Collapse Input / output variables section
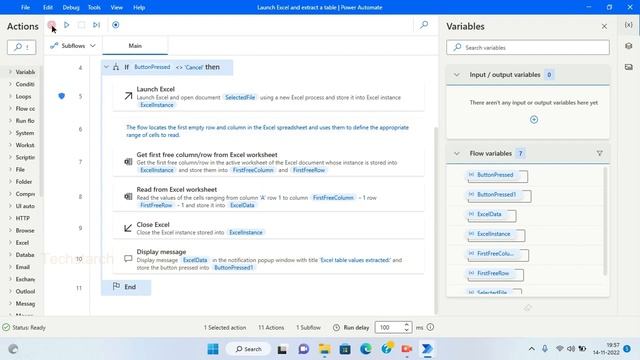 (x=457, y=75)
